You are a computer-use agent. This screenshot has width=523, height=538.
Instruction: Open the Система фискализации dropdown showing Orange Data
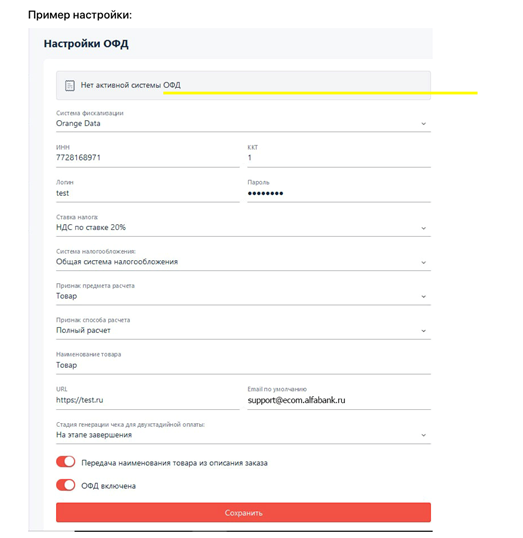tap(243, 121)
